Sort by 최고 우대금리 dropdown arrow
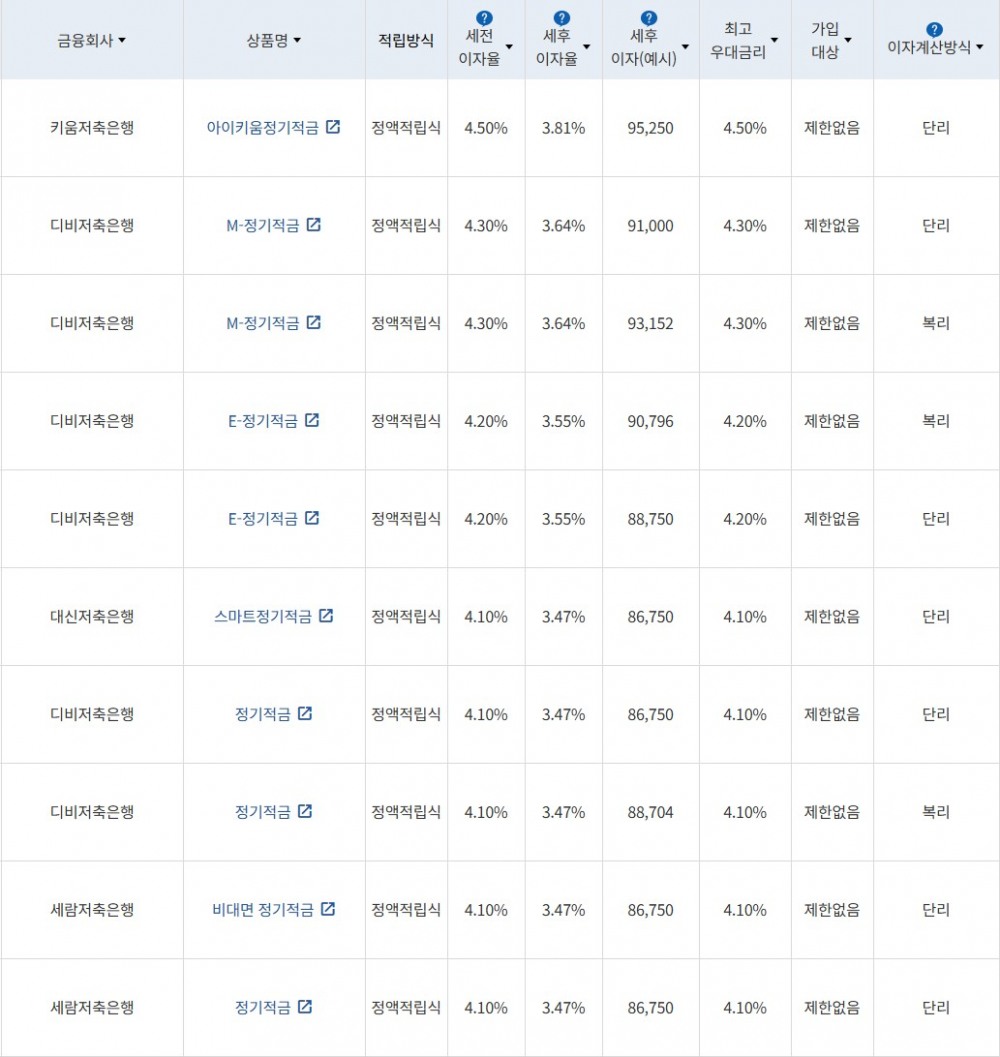Image resolution: width=1000 pixels, height=1057 pixels. (774, 41)
